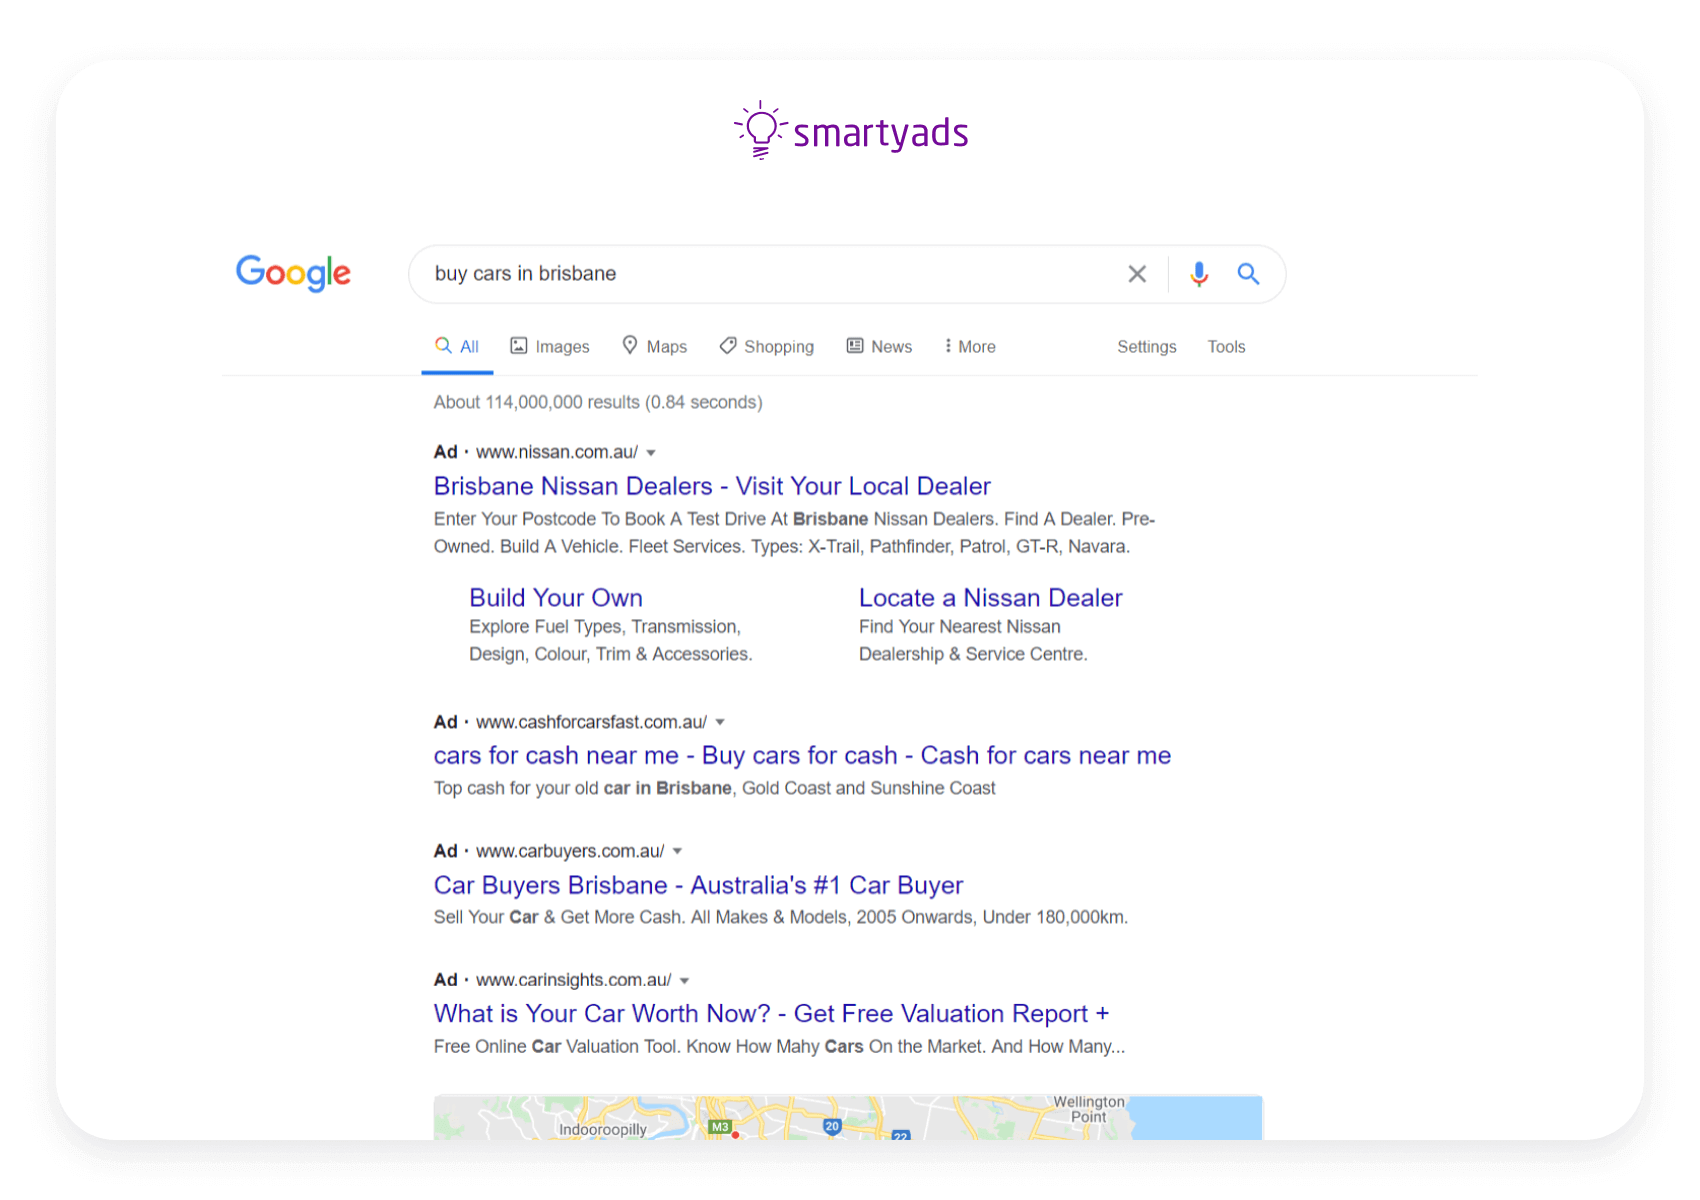Open the 'Build Your Own' sitelink
The height and width of the screenshot is (1200, 1700).
[556, 598]
